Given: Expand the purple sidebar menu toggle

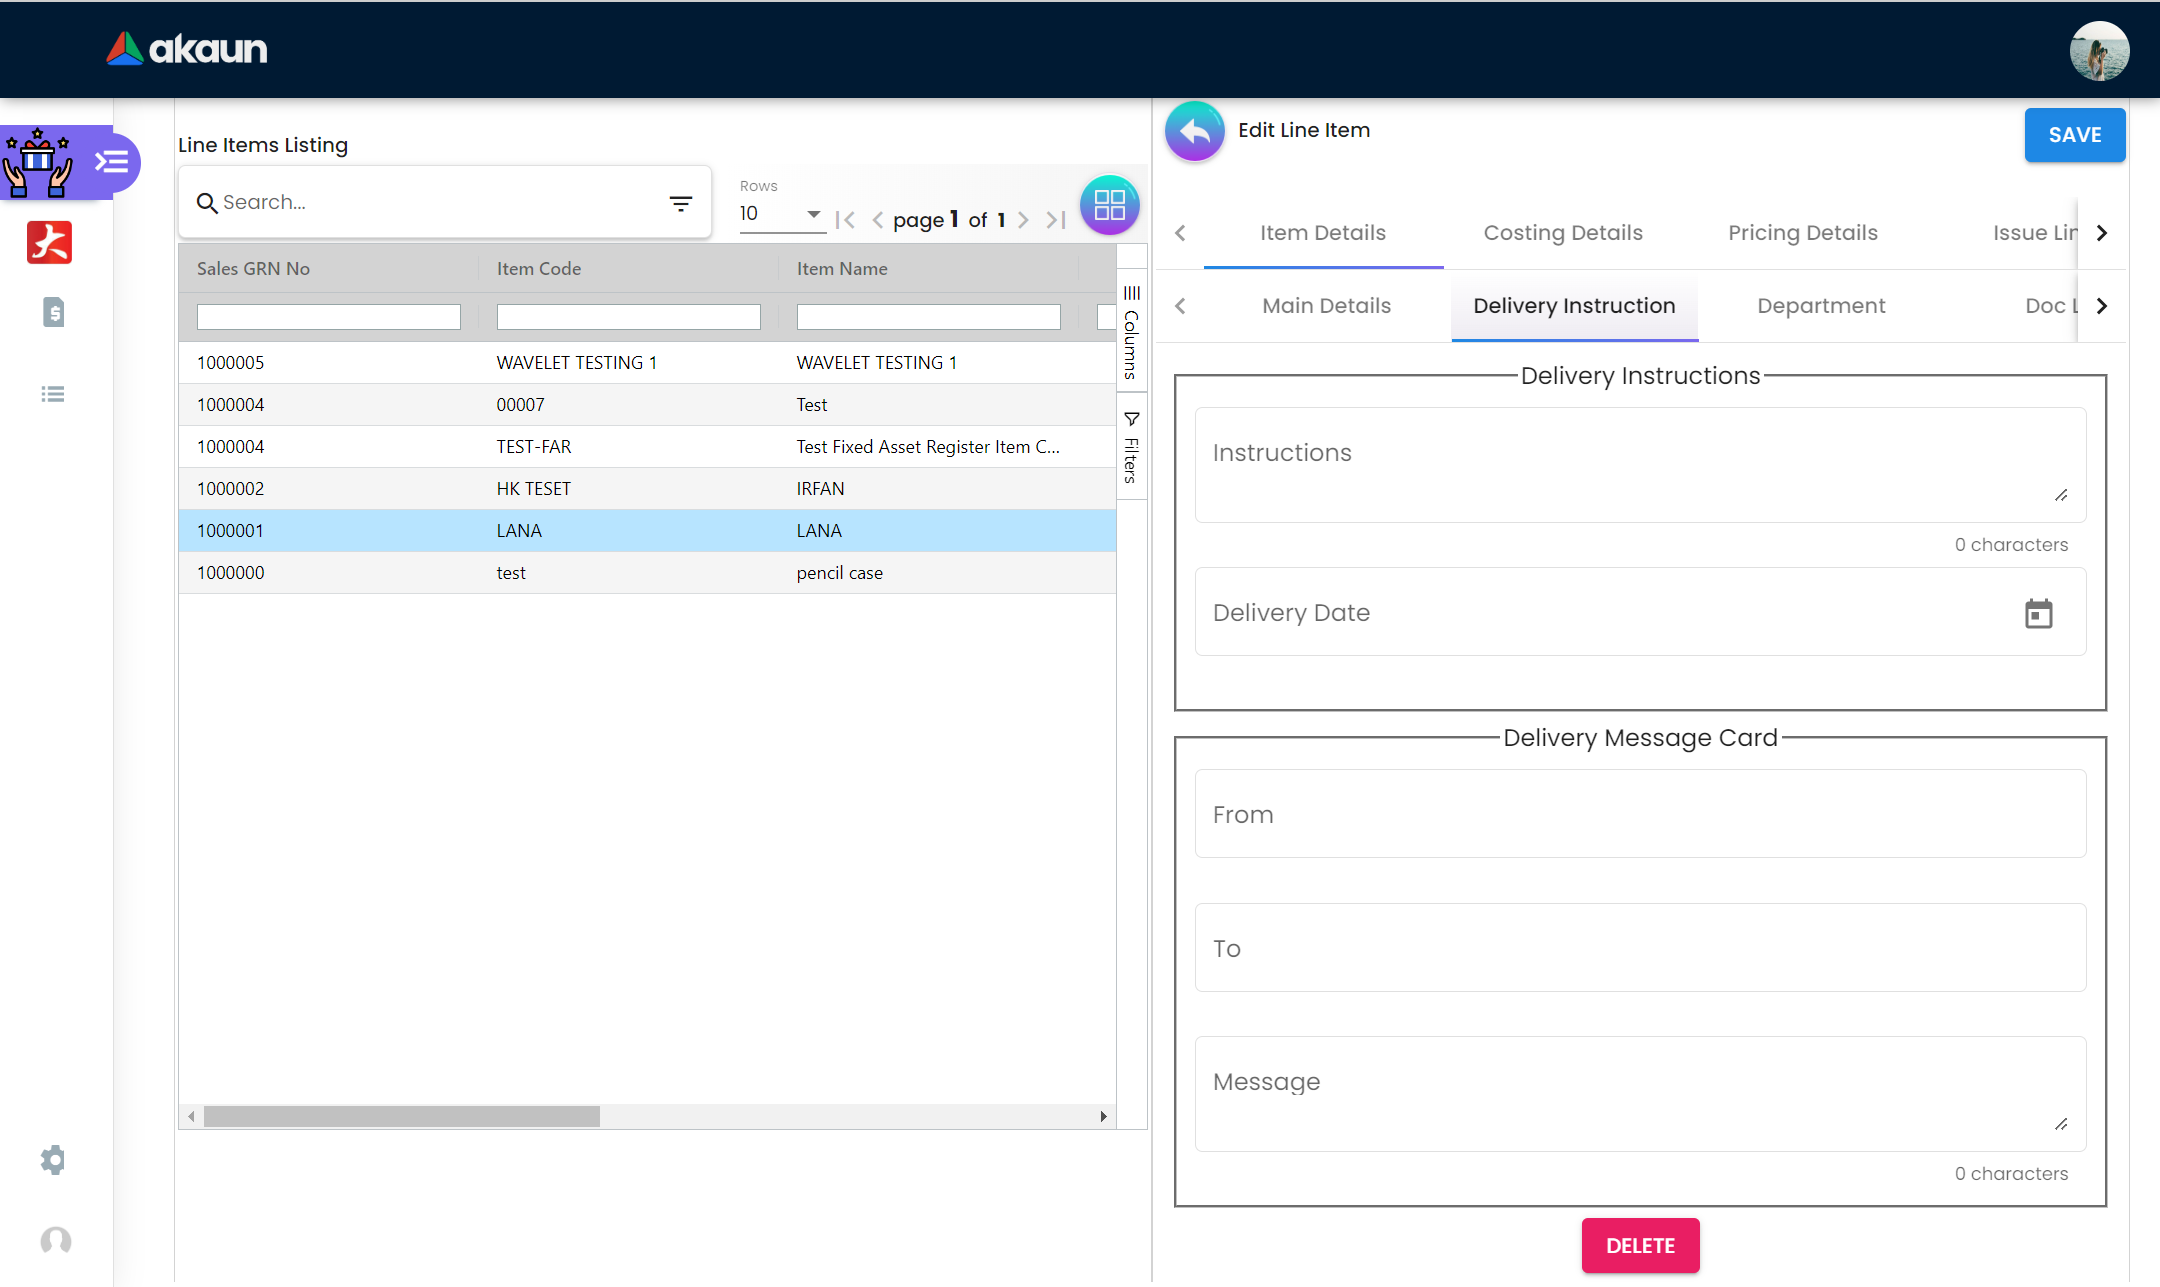Looking at the screenshot, I should point(112,162).
